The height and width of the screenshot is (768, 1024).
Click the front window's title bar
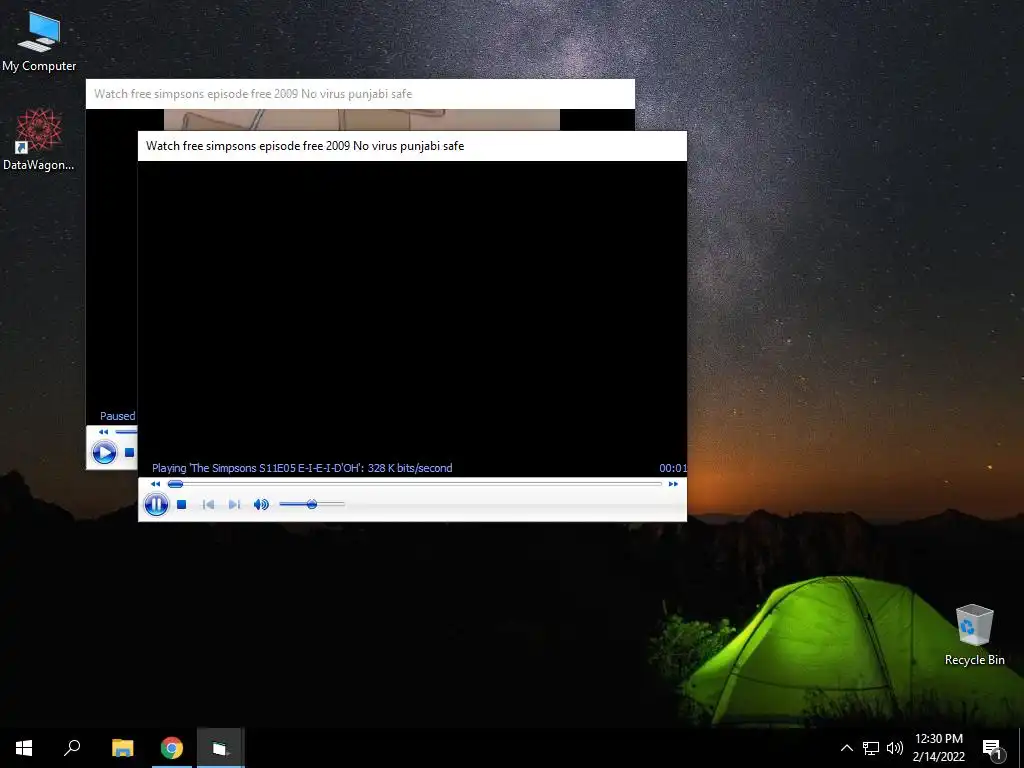tap(412, 146)
